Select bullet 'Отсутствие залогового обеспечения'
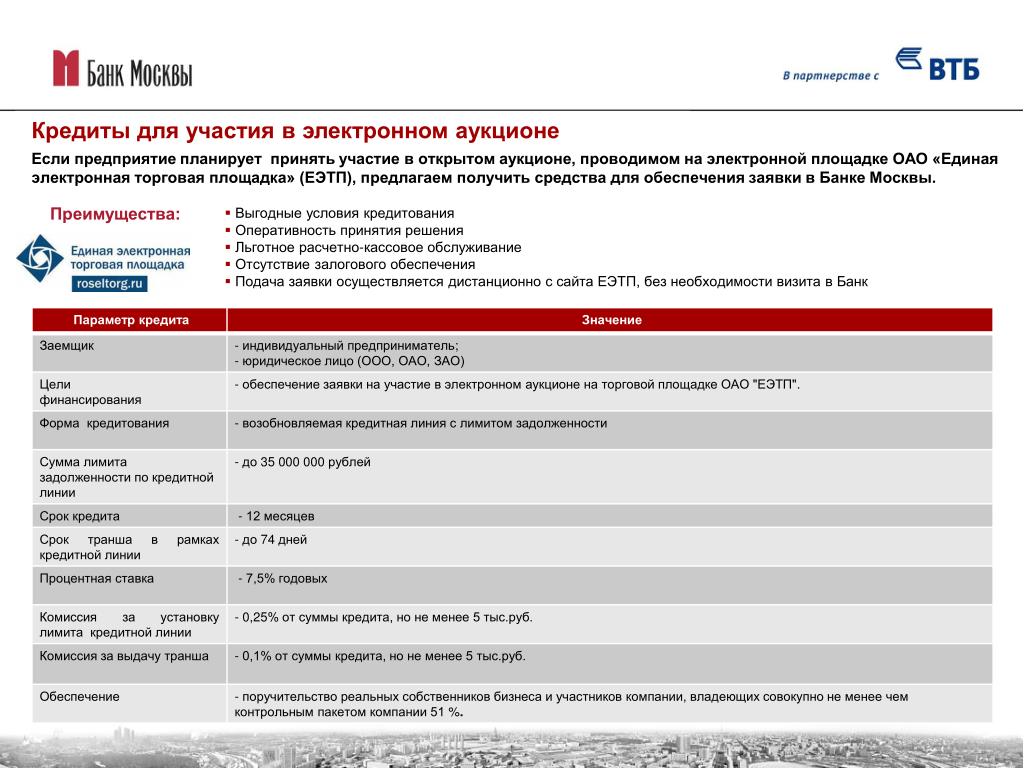The image size is (1024, 768). [355, 264]
